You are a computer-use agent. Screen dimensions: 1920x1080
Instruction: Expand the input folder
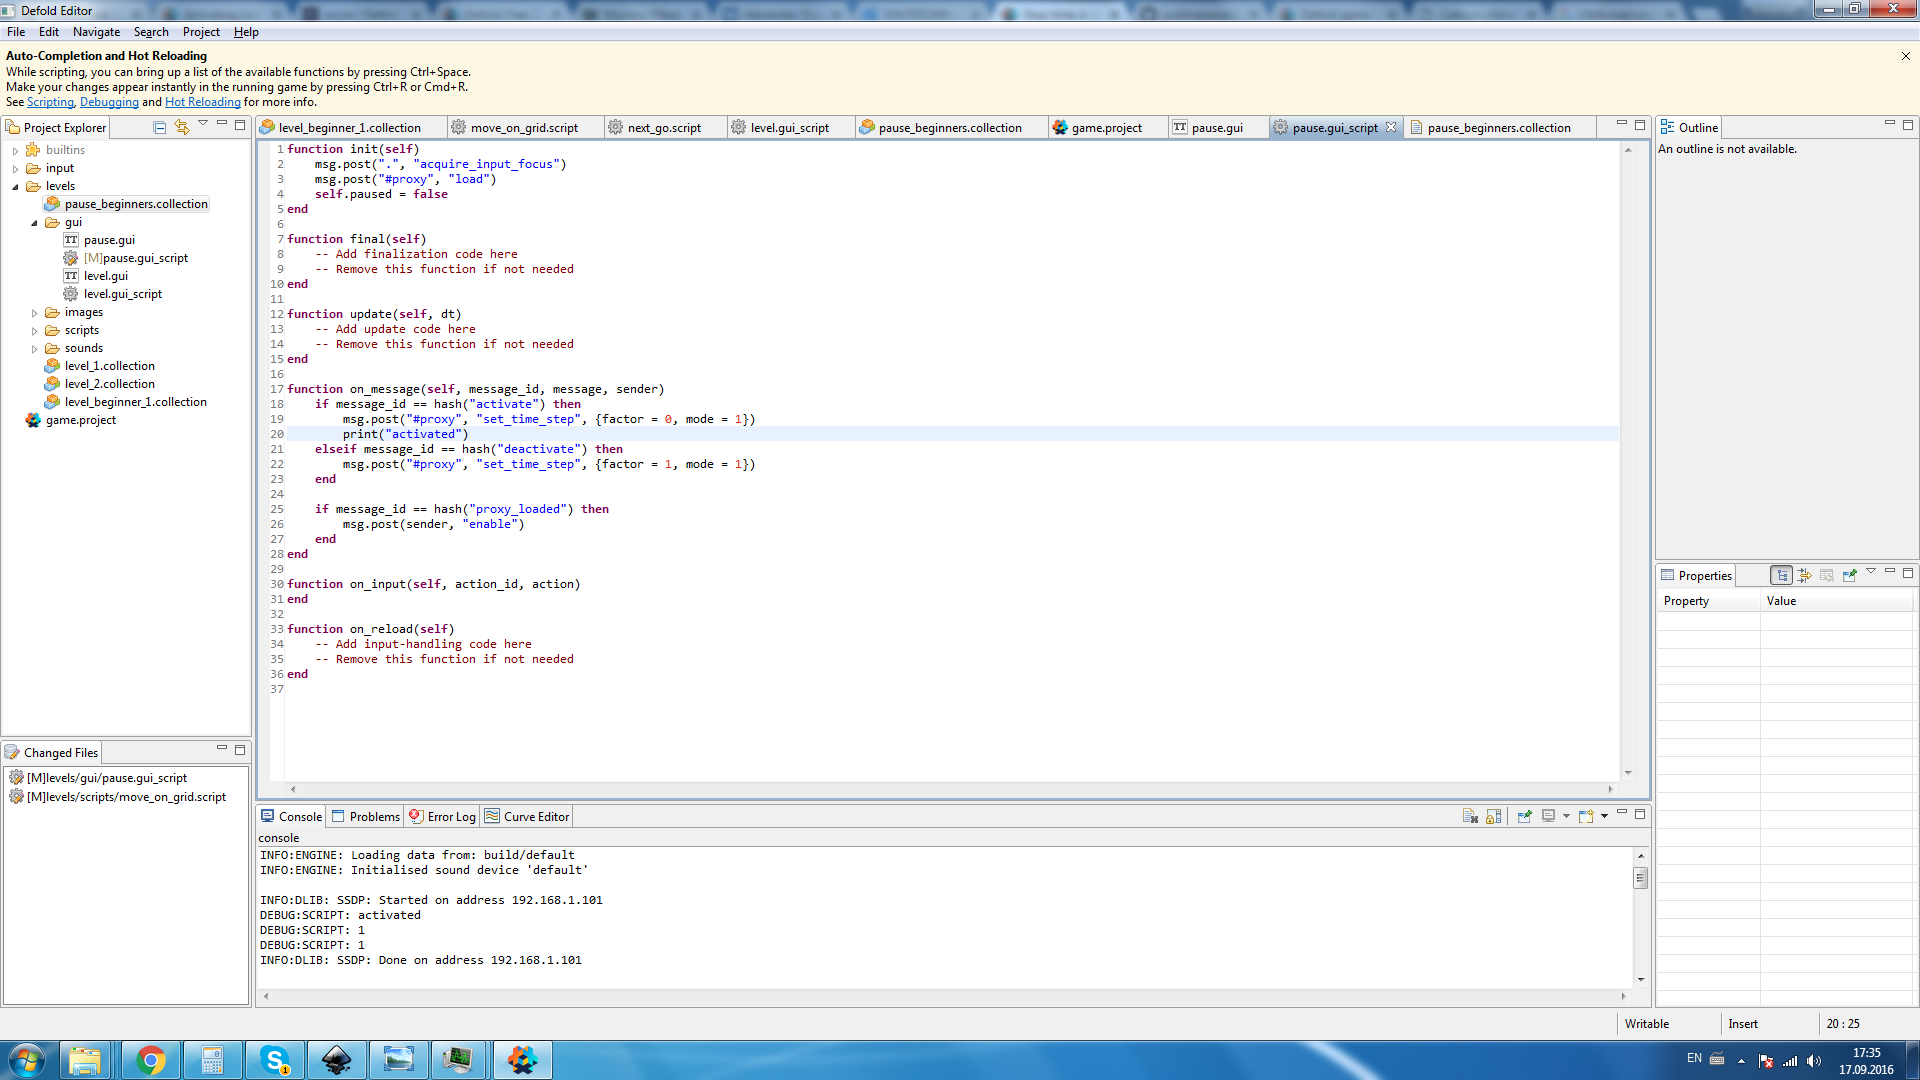[x=16, y=169]
